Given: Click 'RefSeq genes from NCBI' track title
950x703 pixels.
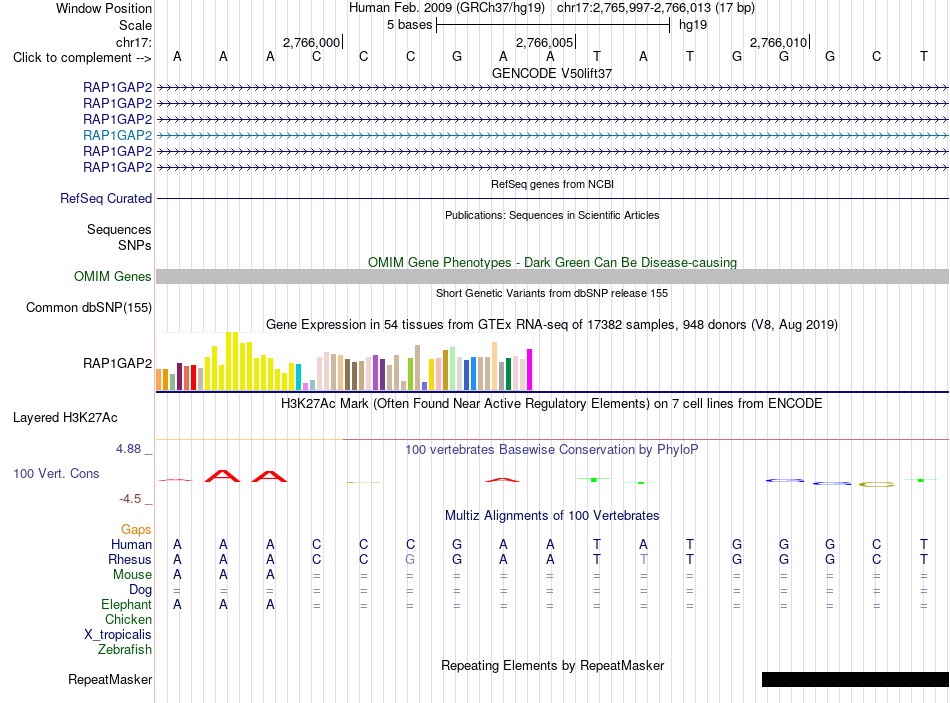Looking at the screenshot, I should tap(552, 184).
